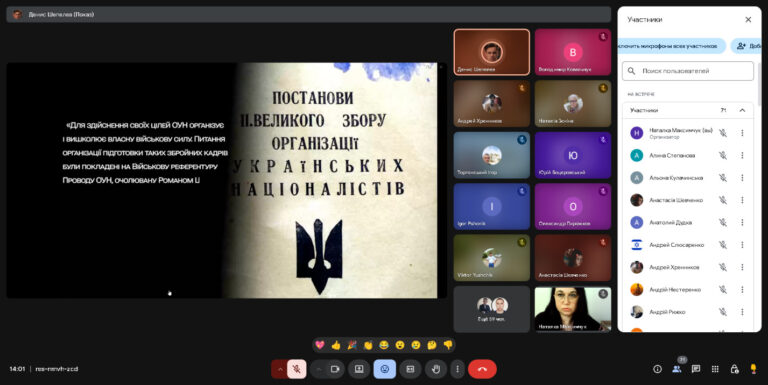Viewport: 768px width, 385px height.
Task: Select the Наталка webcam video tile
Action: click(x=573, y=310)
